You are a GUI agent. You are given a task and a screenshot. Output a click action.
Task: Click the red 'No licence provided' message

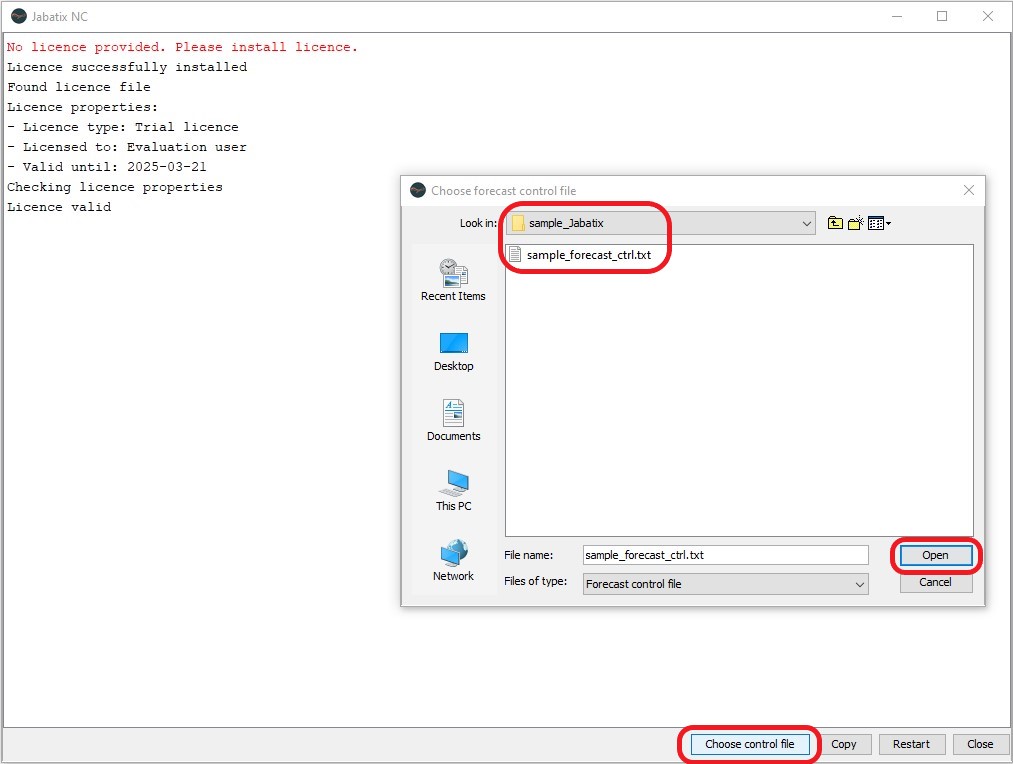coord(182,47)
